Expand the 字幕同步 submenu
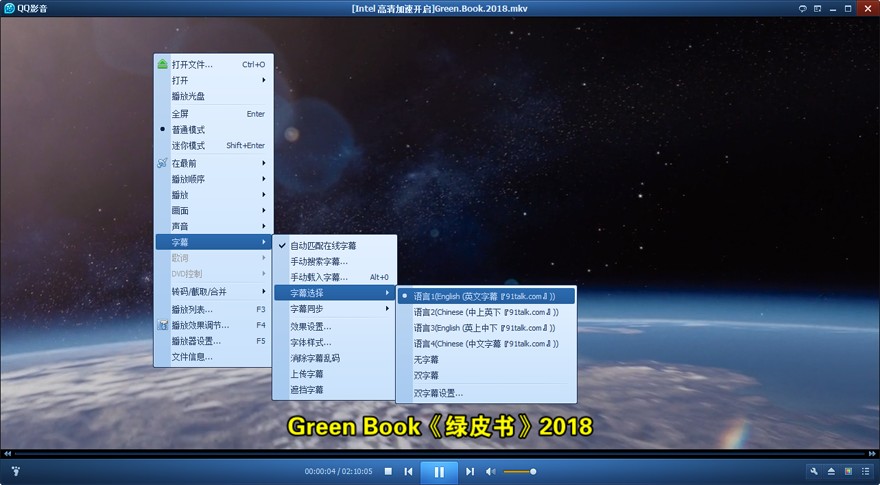 [x=334, y=309]
